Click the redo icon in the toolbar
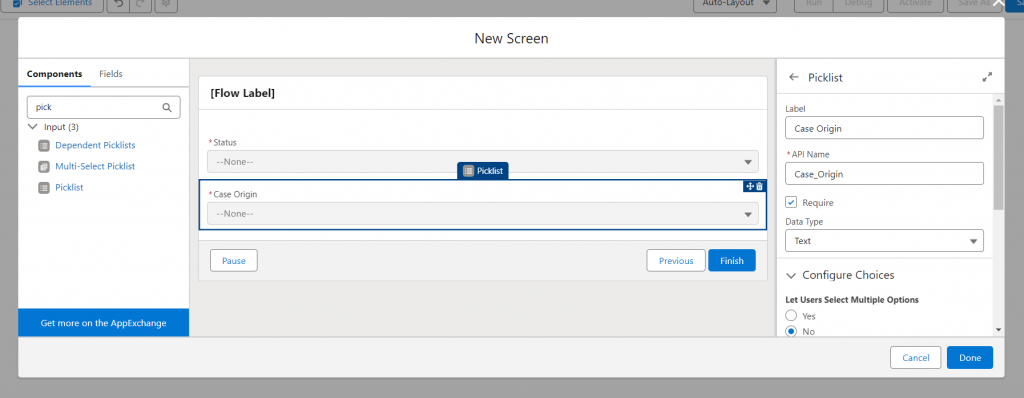 [140, 4]
